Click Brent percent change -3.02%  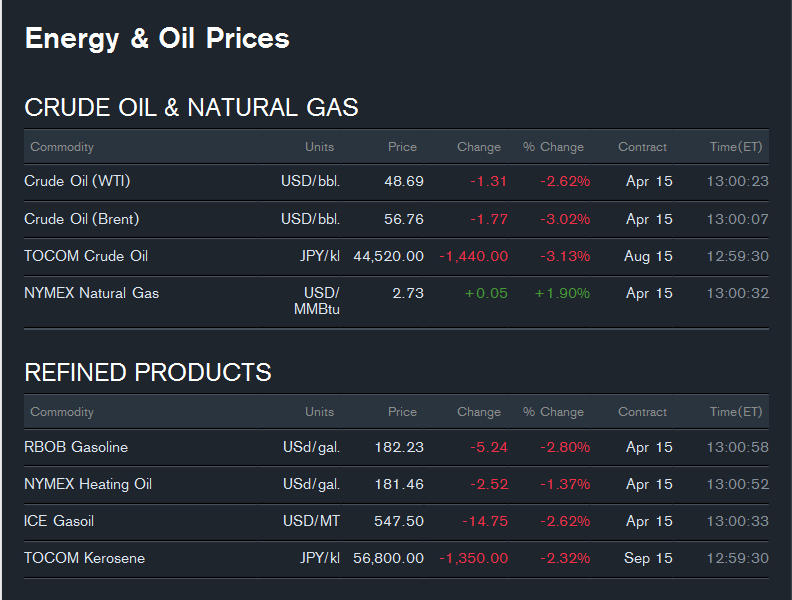565,219
